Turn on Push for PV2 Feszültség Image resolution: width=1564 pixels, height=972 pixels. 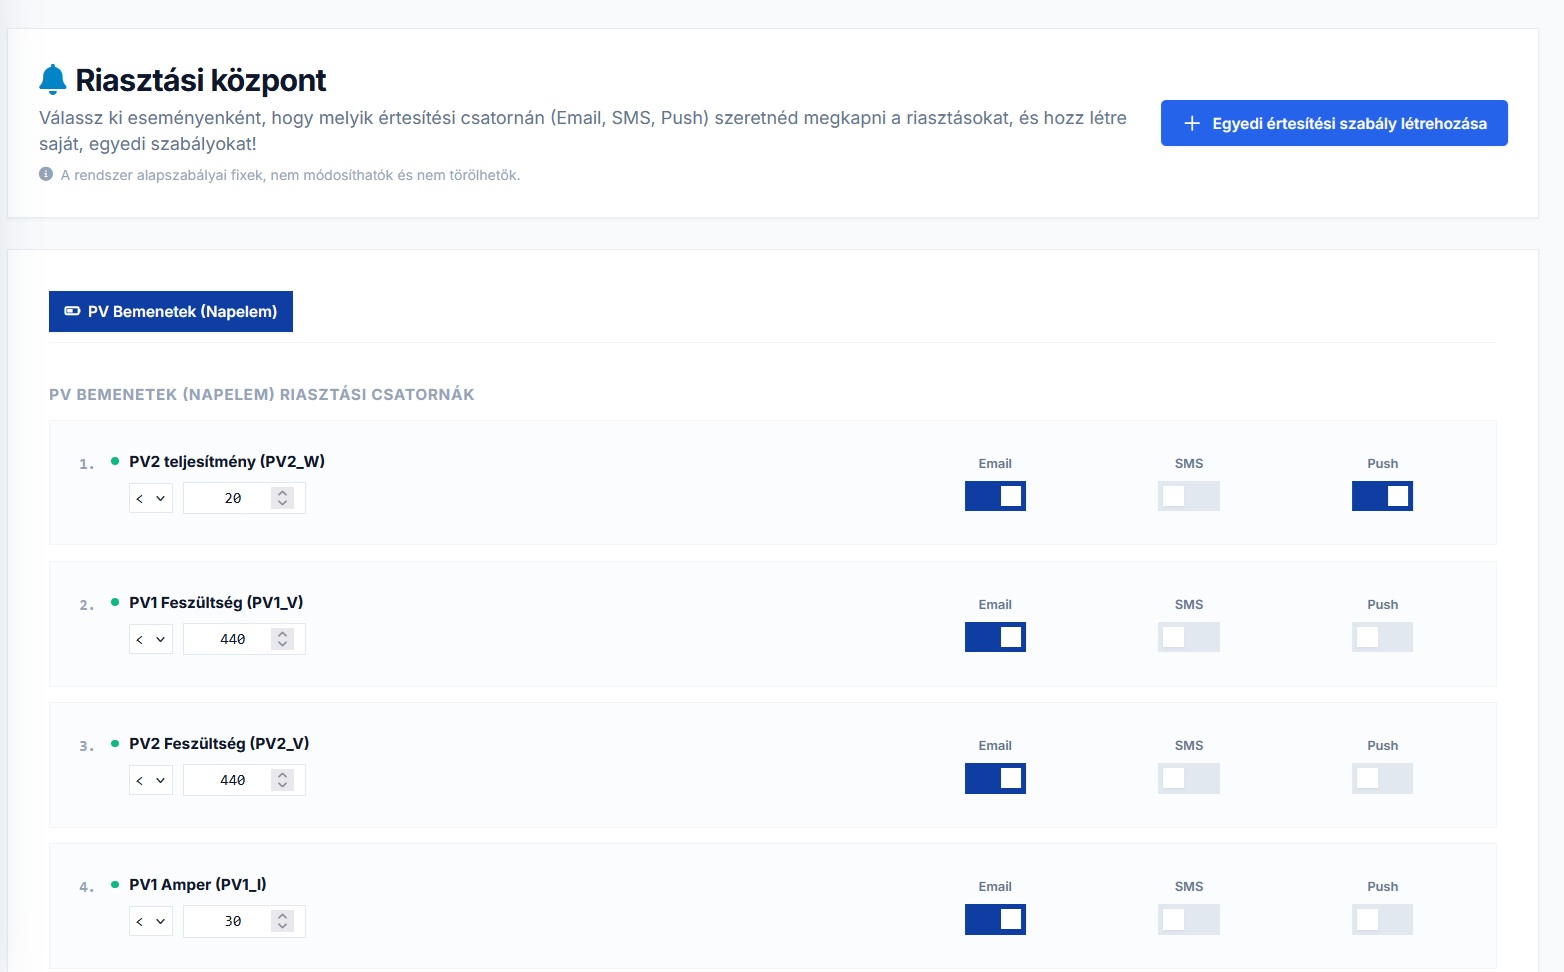pyautogui.click(x=1382, y=778)
